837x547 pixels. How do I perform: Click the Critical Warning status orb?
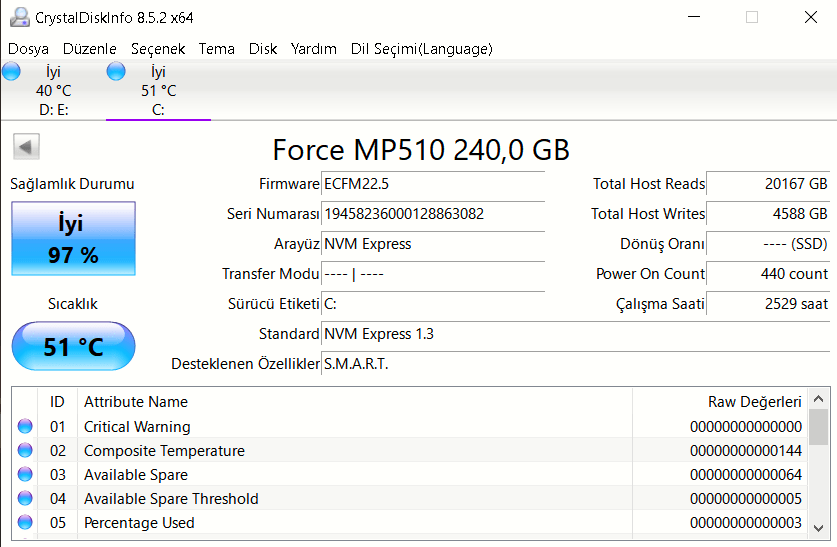click(25, 427)
